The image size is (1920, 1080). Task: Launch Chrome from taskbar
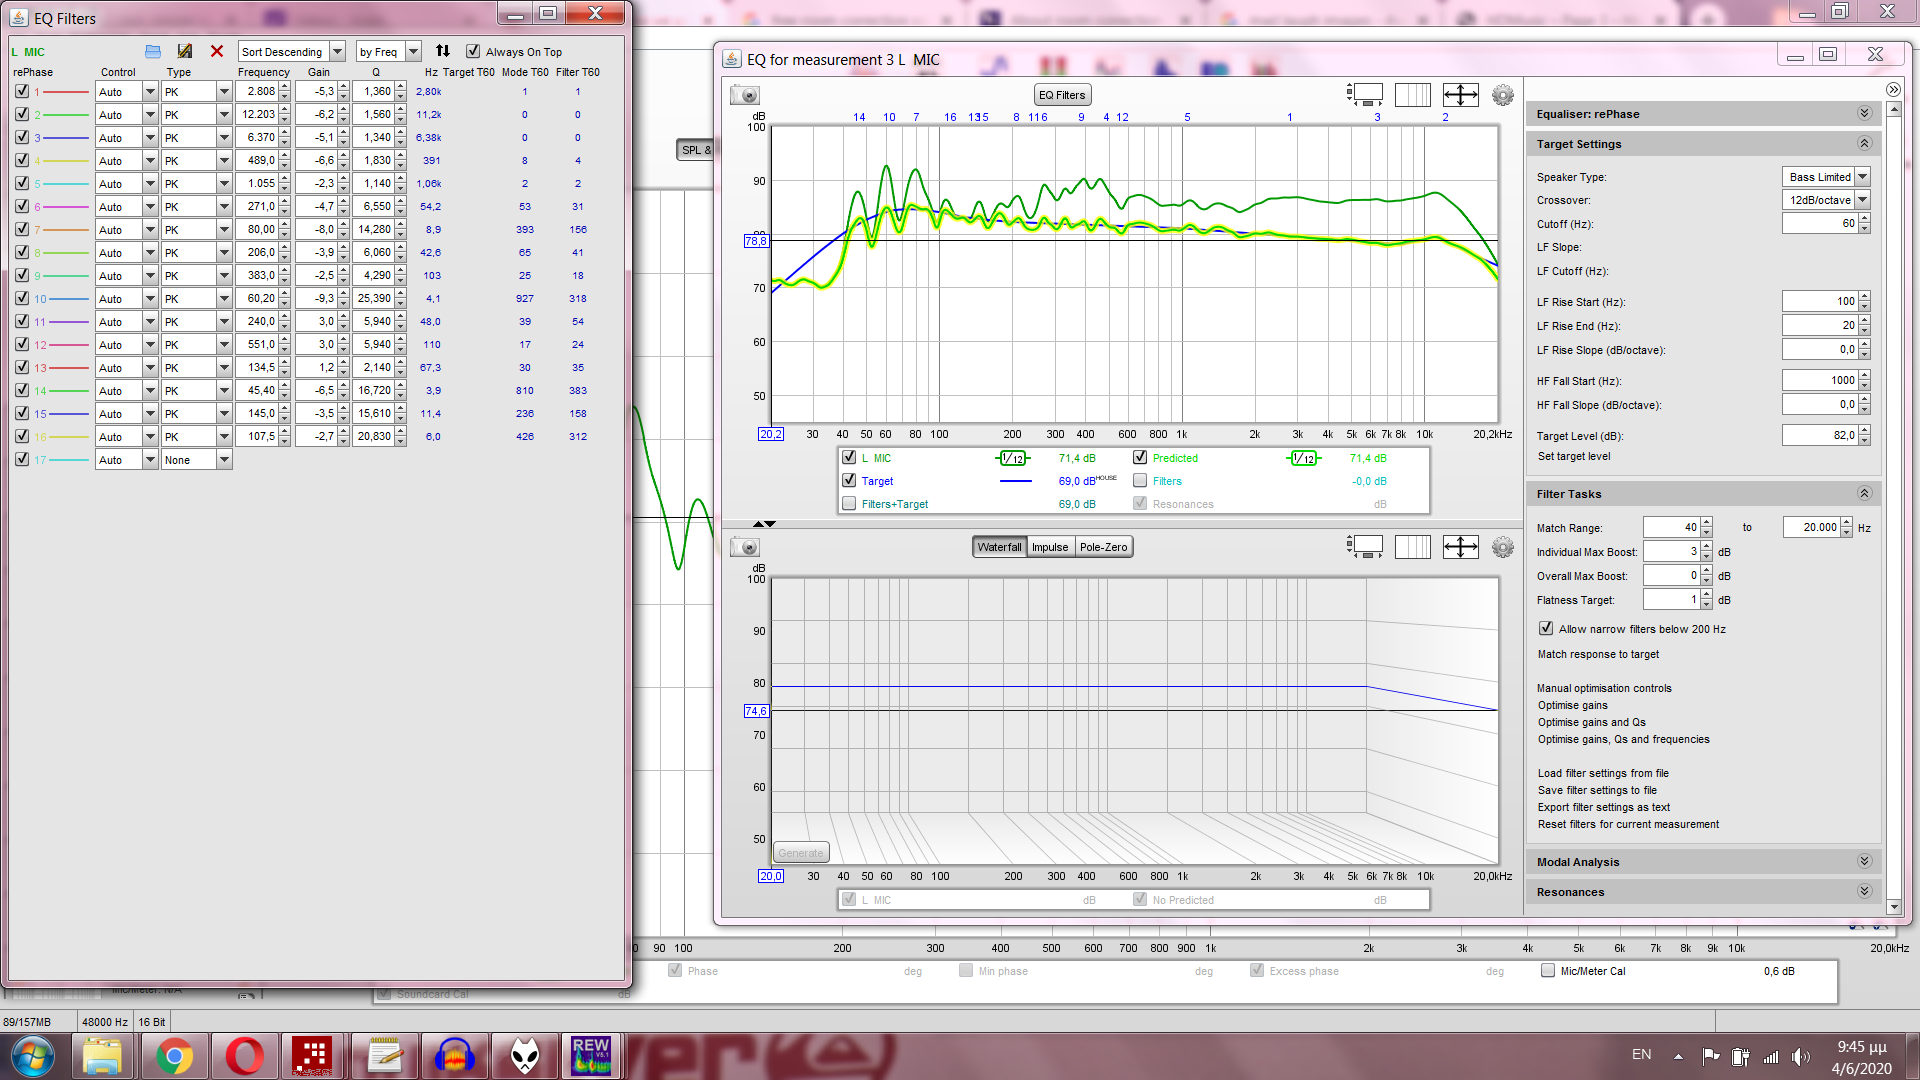click(x=174, y=1056)
